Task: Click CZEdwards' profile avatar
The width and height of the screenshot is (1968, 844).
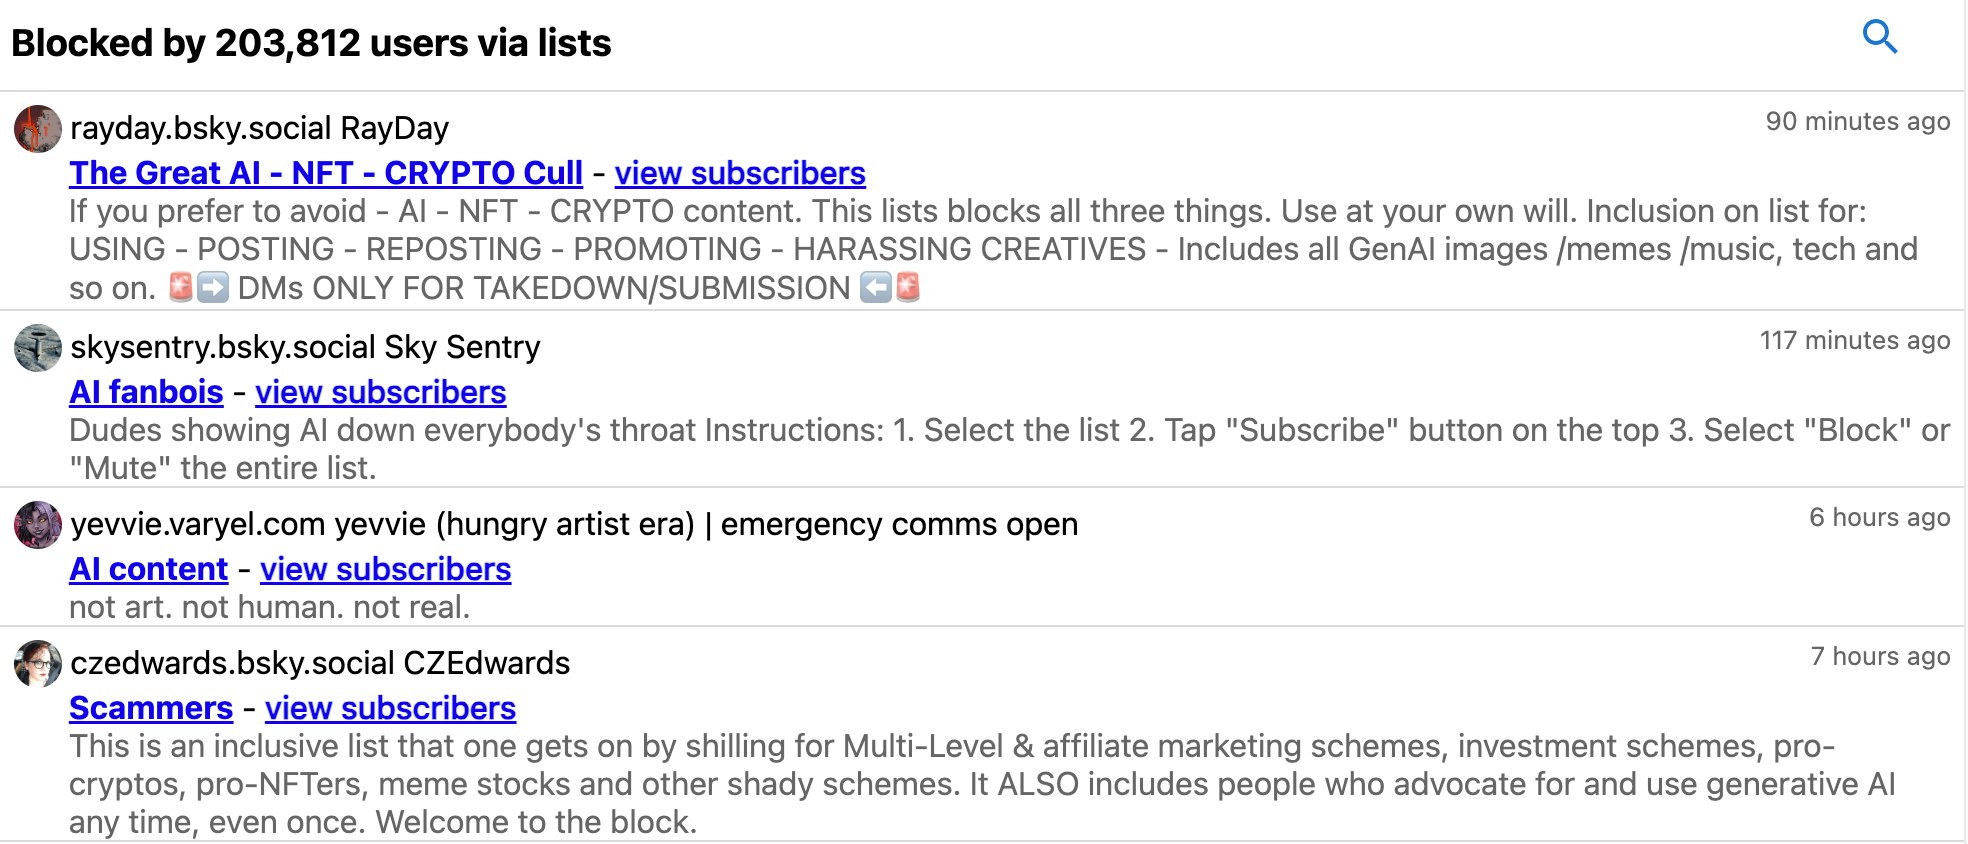Action: click(38, 664)
